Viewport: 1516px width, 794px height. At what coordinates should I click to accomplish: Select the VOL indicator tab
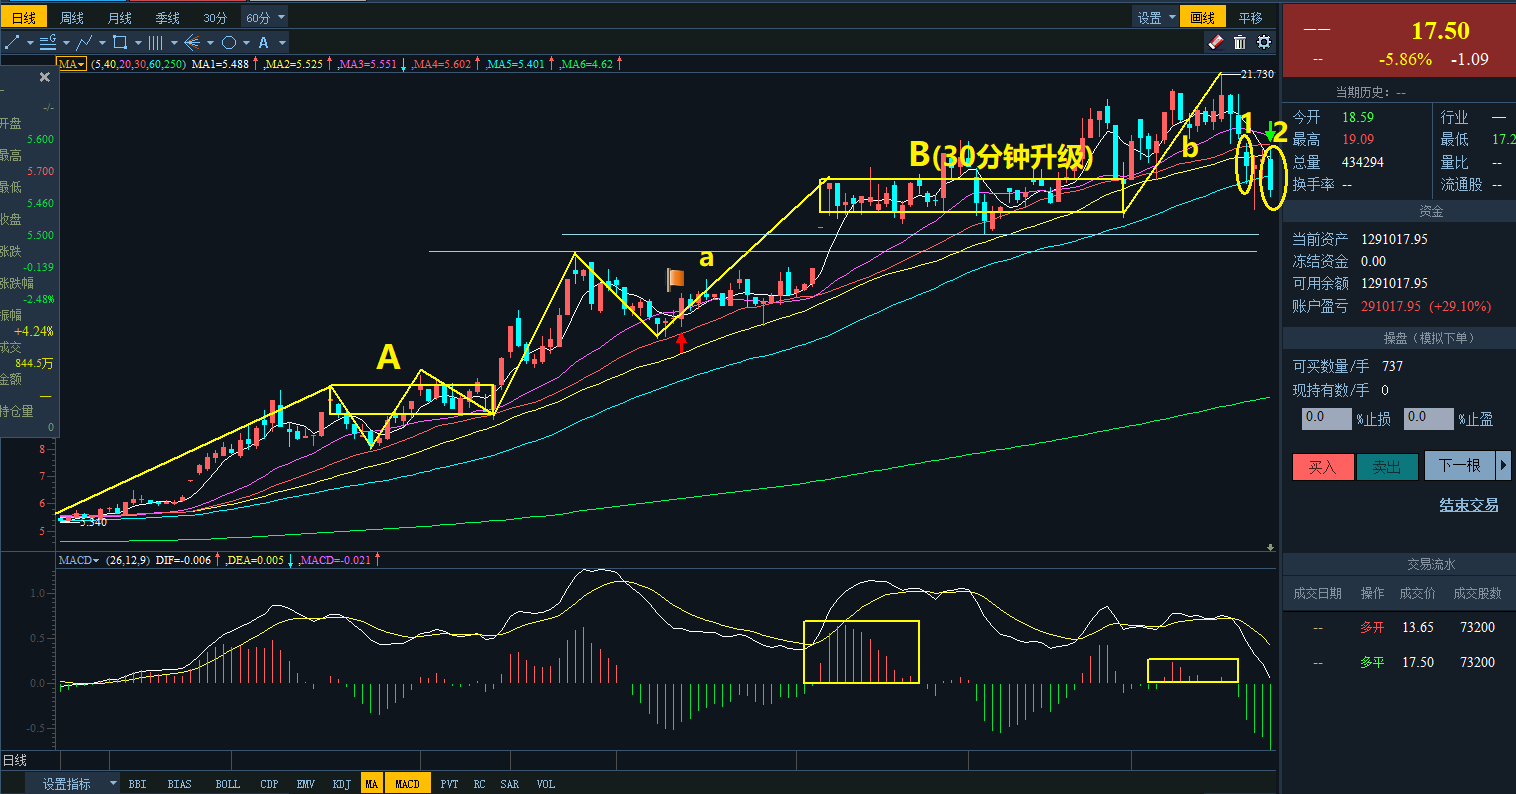[x=545, y=784]
